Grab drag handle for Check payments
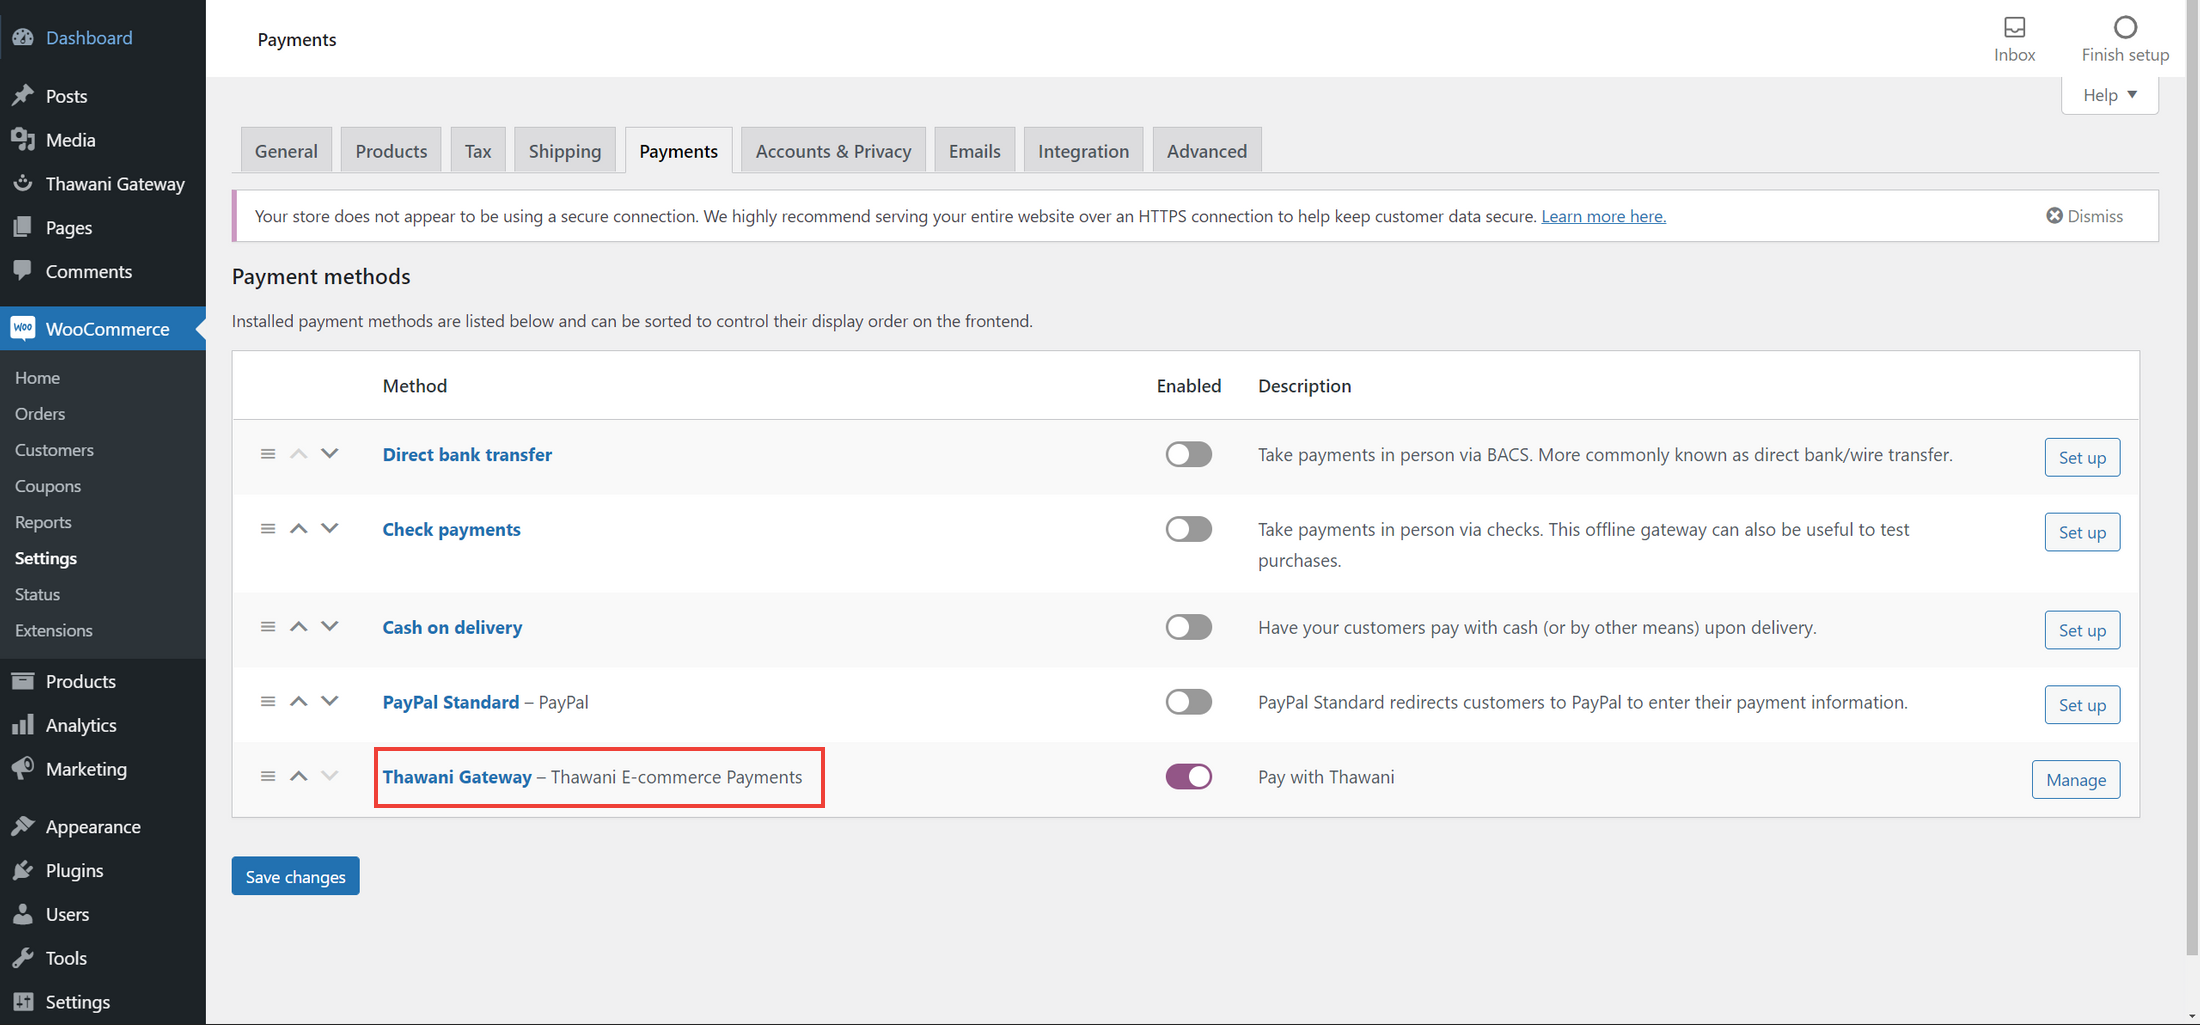 (x=268, y=529)
